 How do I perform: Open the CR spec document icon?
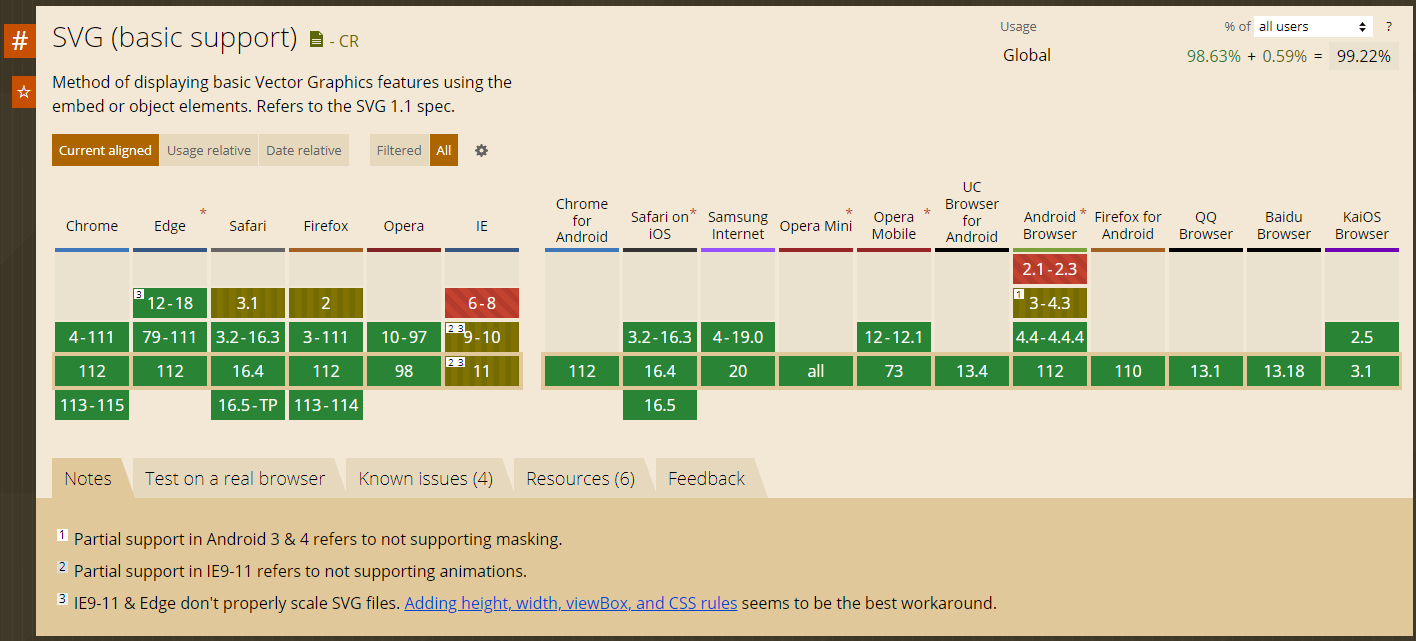coord(316,40)
